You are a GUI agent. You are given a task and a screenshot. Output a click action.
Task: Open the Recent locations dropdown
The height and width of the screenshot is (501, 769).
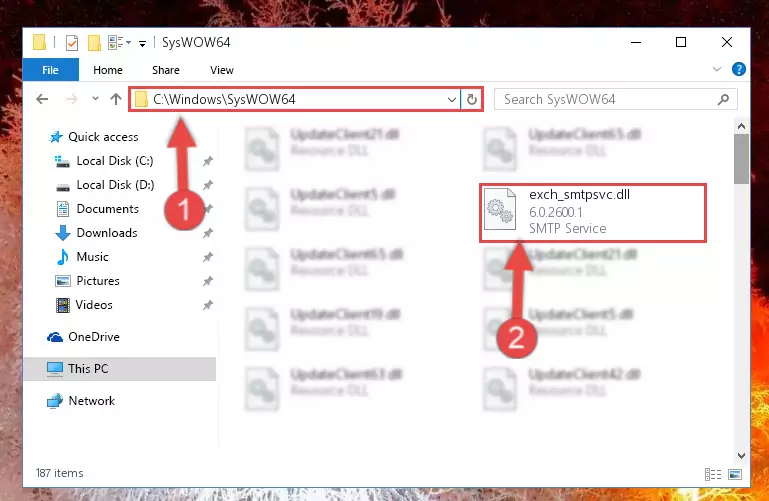coord(95,99)
